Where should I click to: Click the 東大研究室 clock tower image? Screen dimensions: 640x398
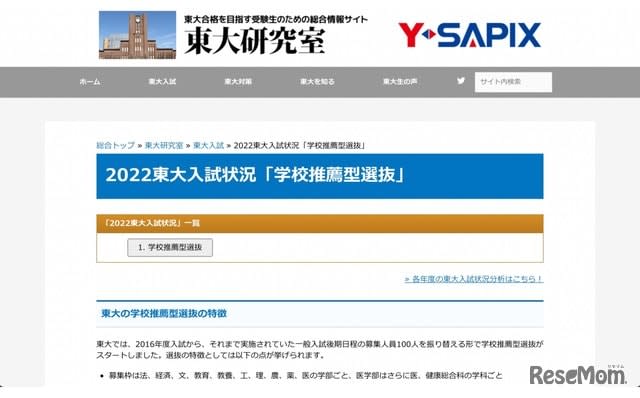pos(138,35)
